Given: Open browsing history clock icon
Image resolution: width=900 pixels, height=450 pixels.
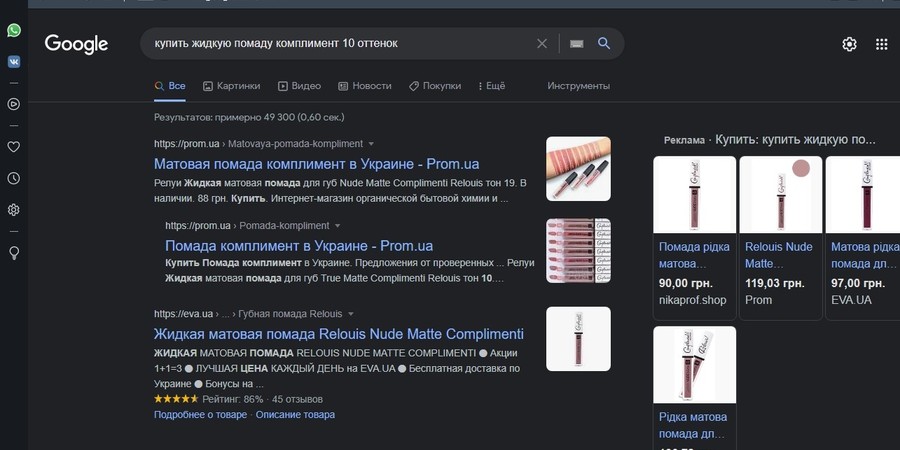Looking at the screenshot, I should (x=14, y=178).
